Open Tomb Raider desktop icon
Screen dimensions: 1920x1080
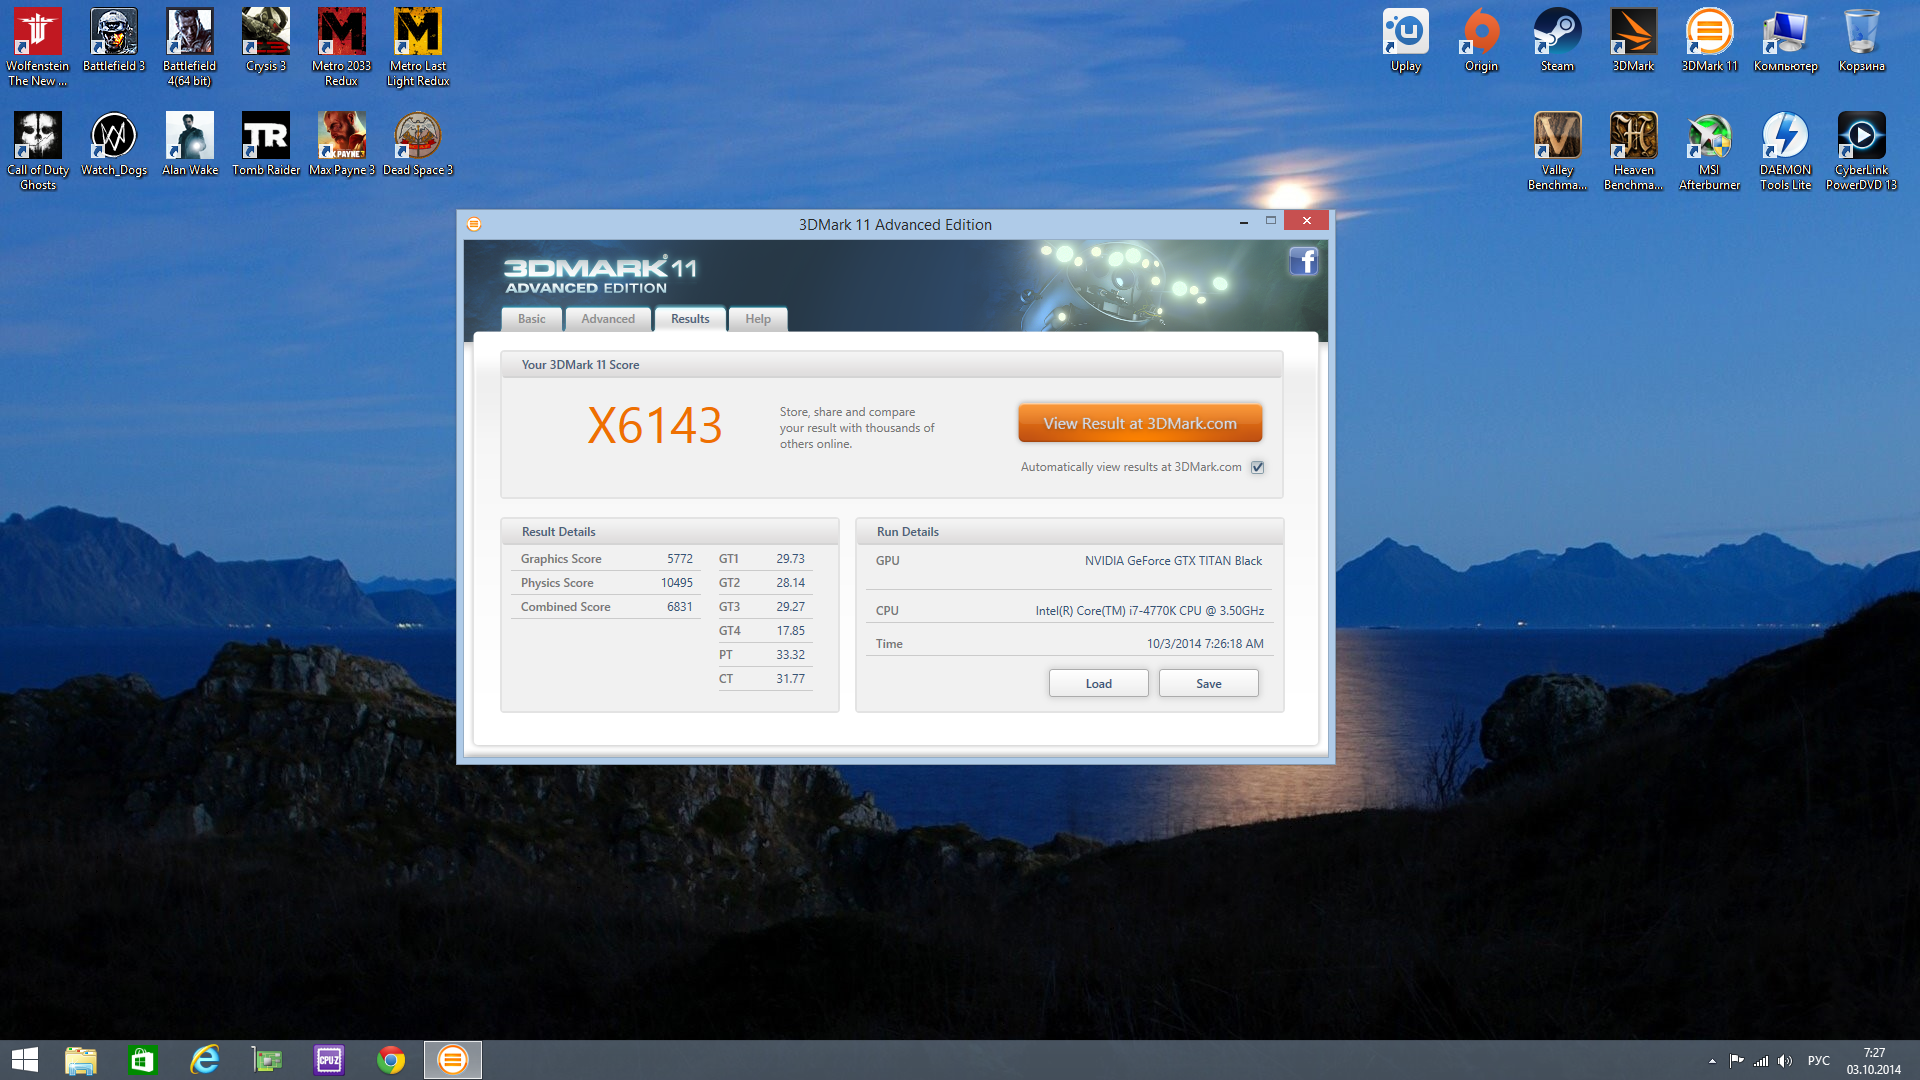click(x=266, y=138)
